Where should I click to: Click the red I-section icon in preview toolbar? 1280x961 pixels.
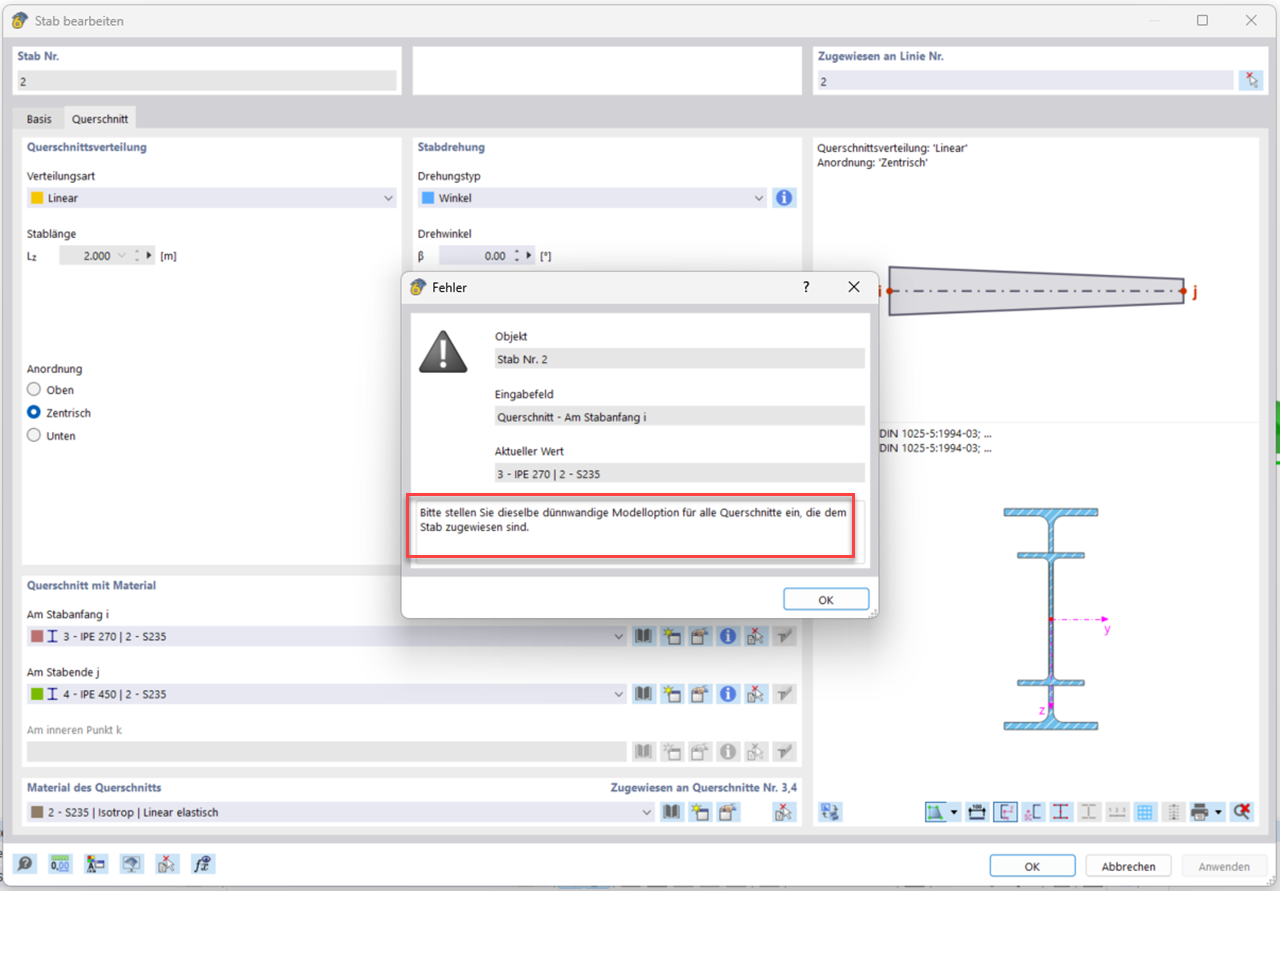point(1061,812)
